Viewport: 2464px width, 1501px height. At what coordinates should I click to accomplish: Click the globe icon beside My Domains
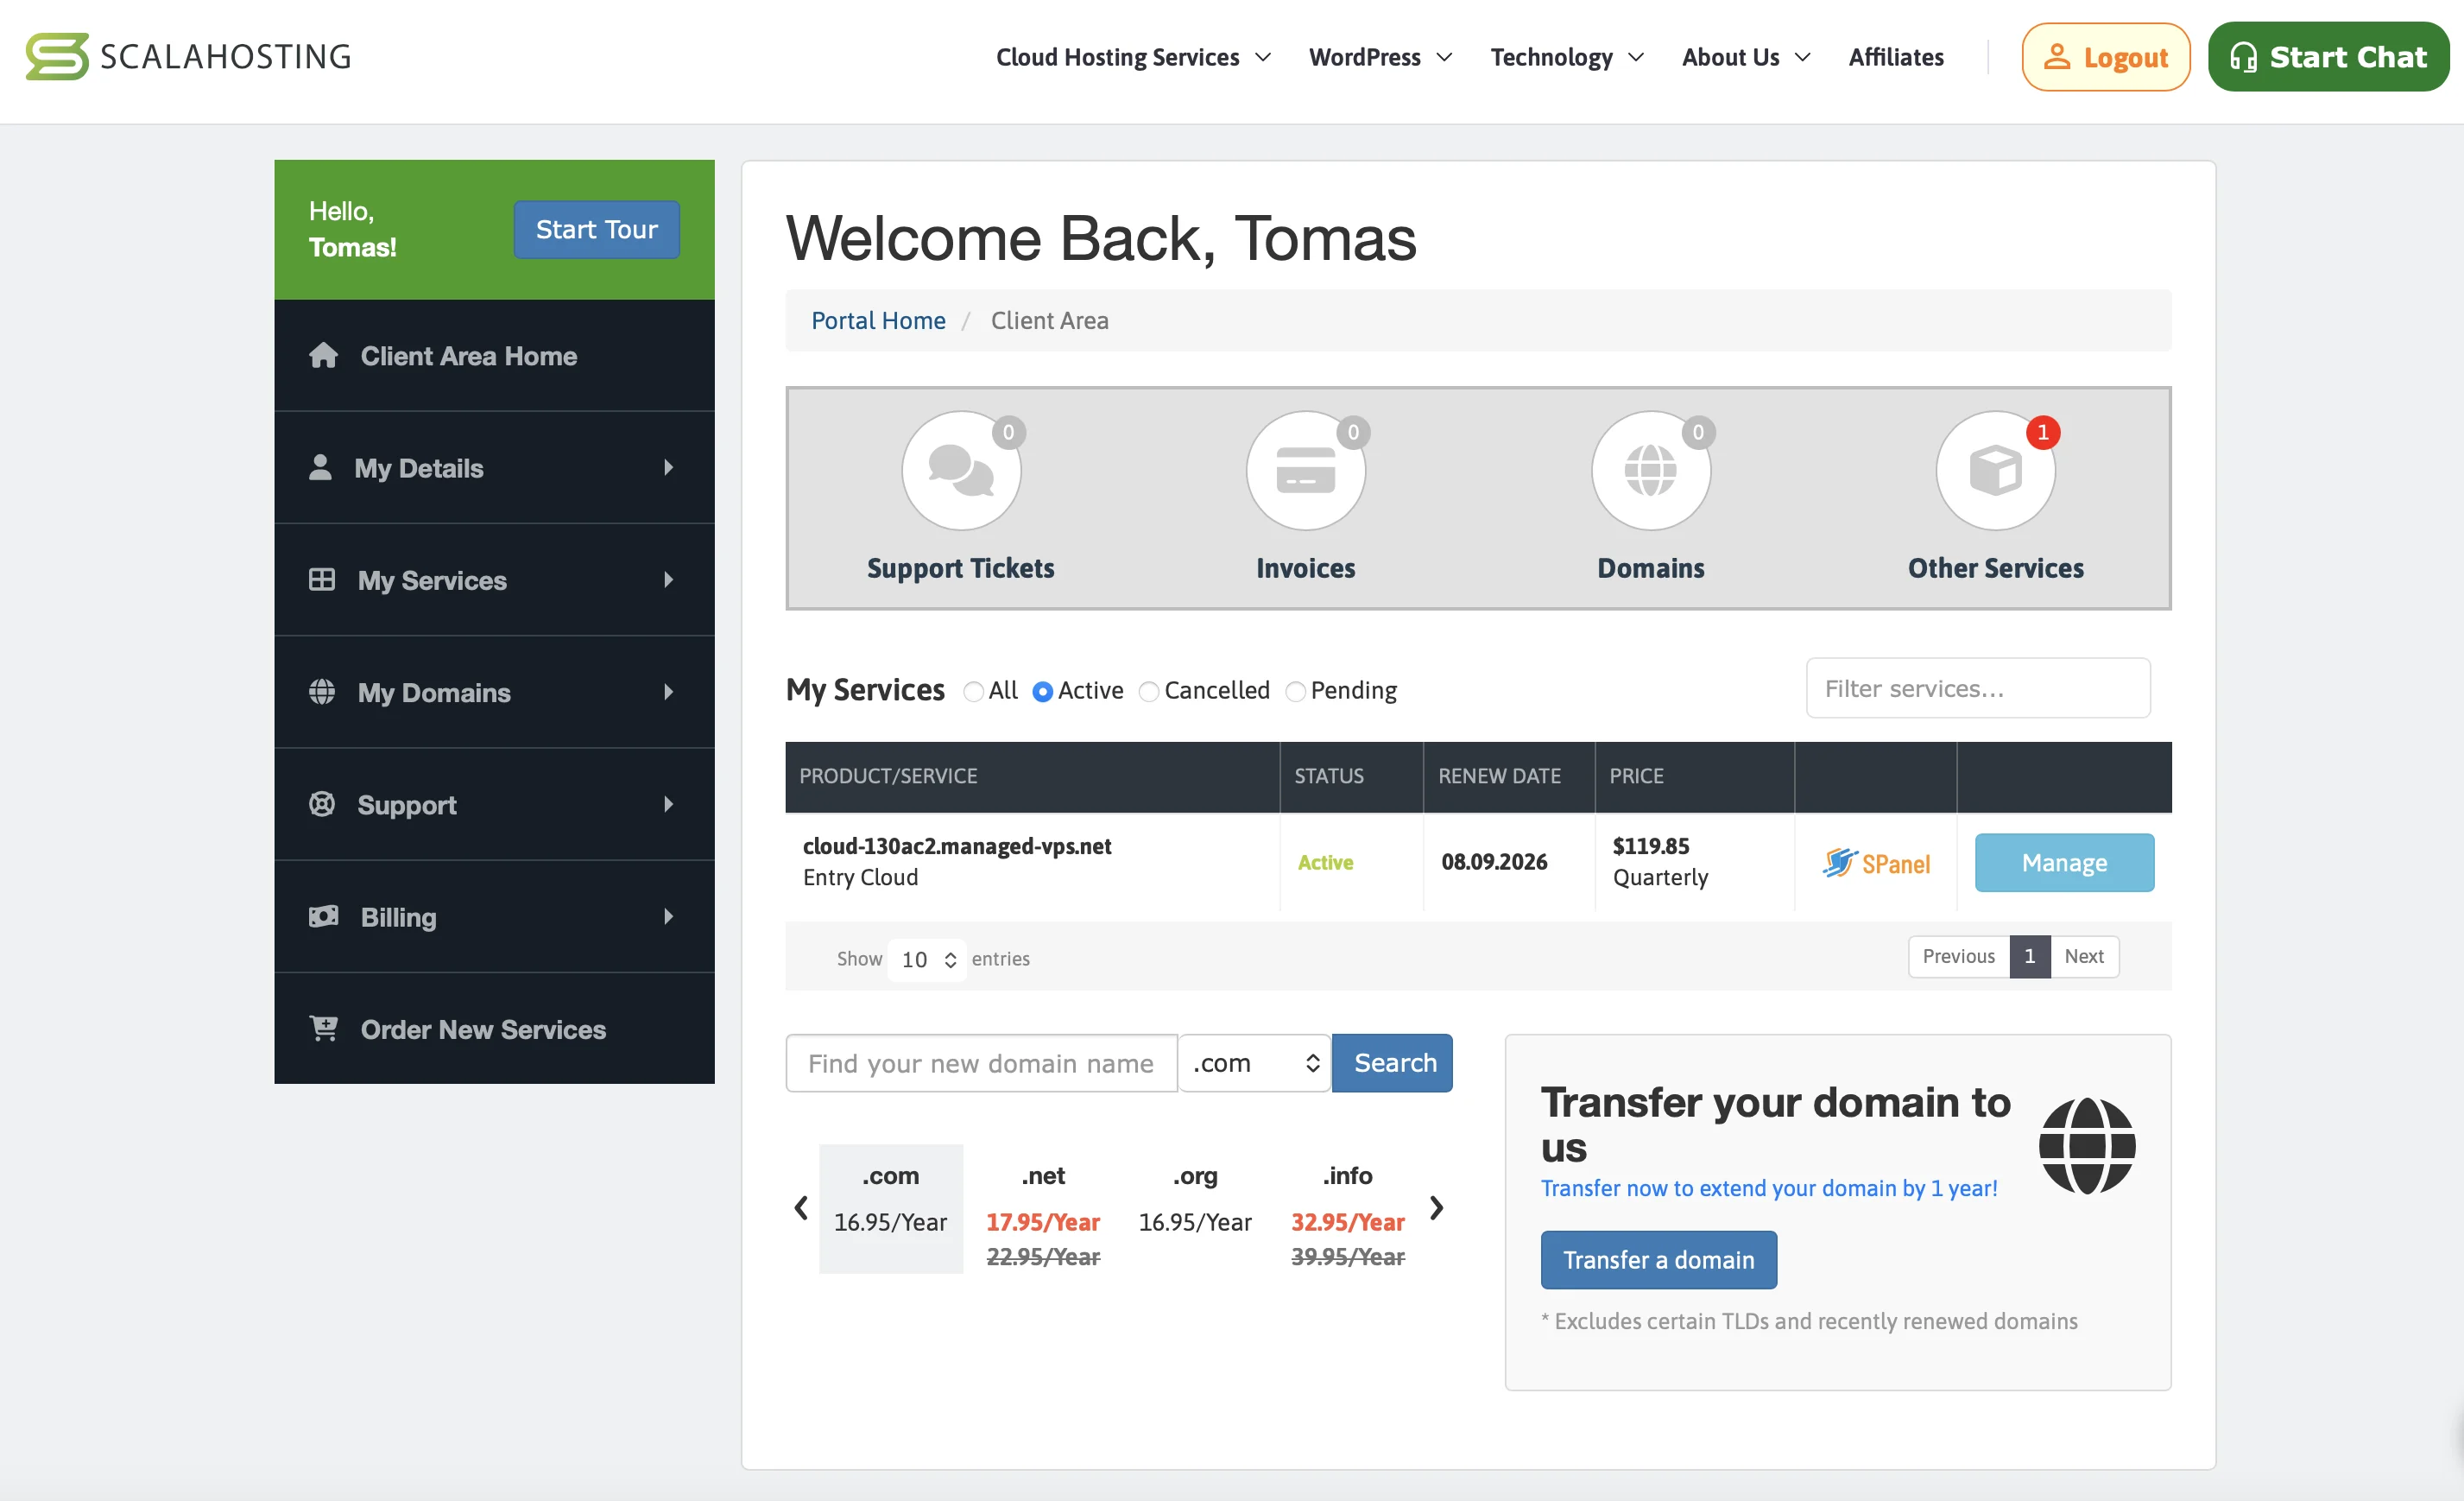(x=322, y=691)
